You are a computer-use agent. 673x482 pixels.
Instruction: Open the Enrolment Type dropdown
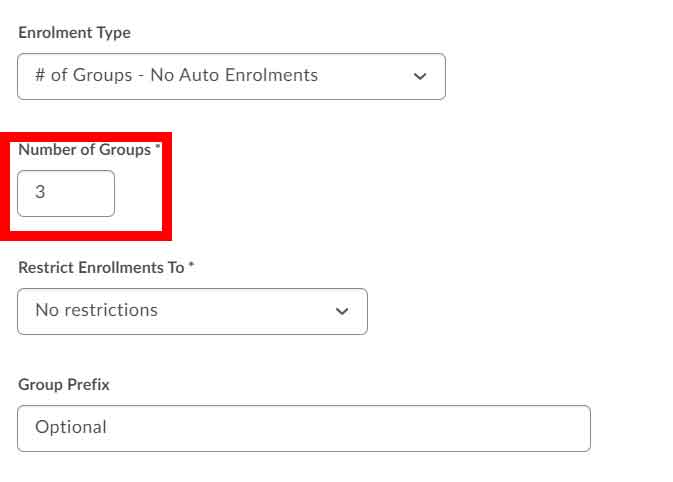click(x=230, y=76)
